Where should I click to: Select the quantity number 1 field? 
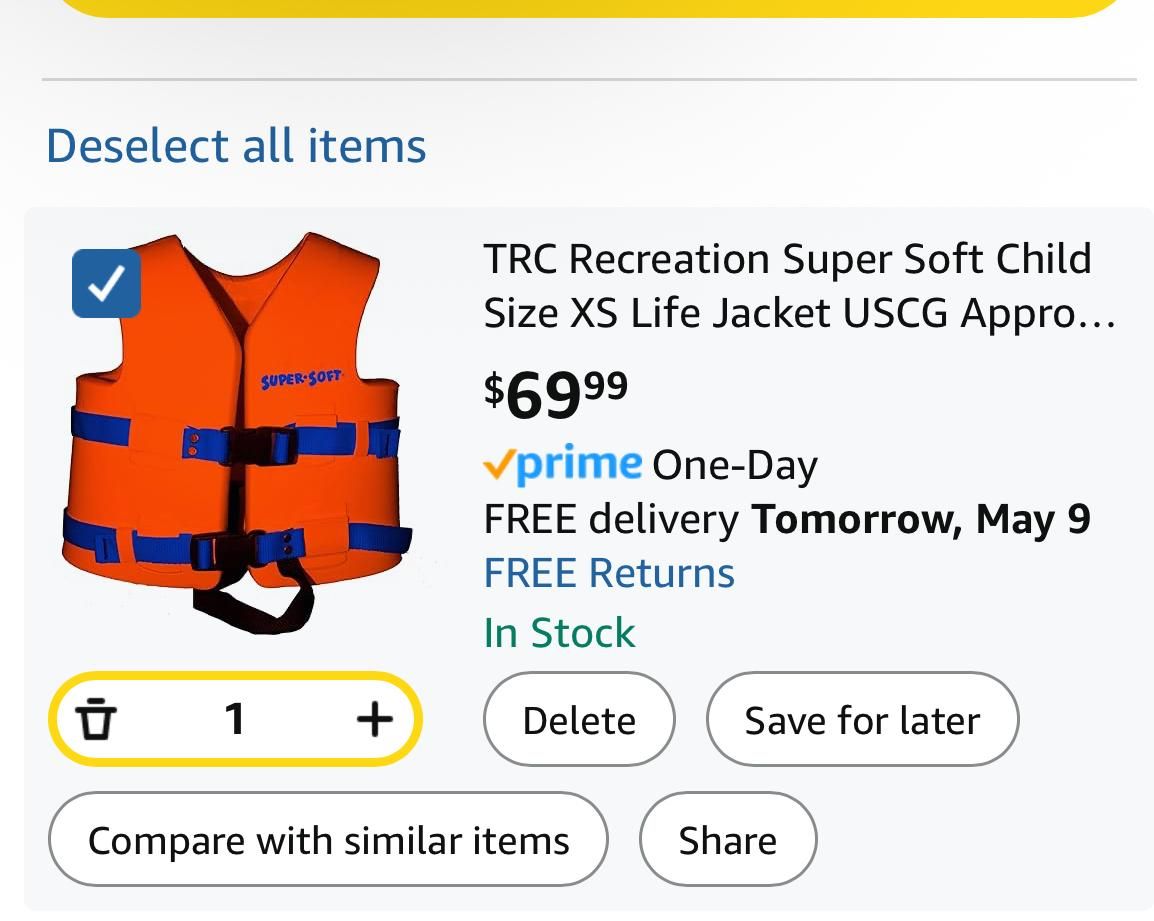(235, 719)
